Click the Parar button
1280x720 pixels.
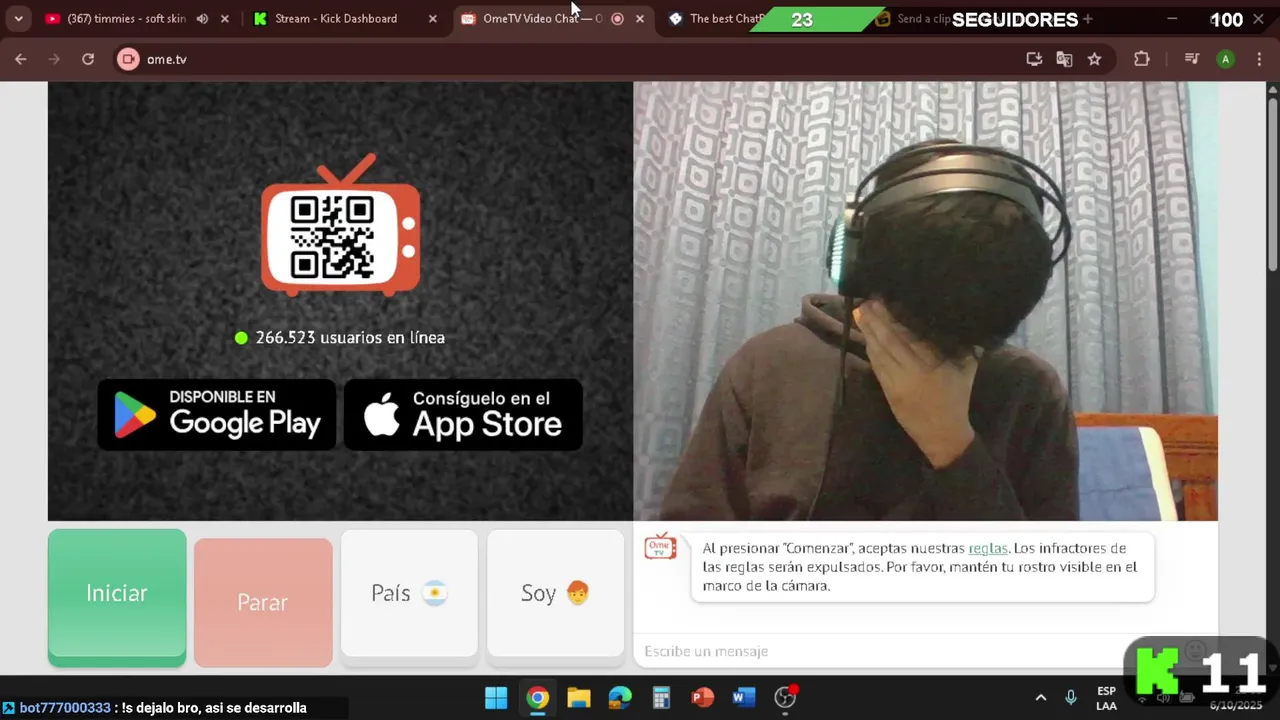263,602
